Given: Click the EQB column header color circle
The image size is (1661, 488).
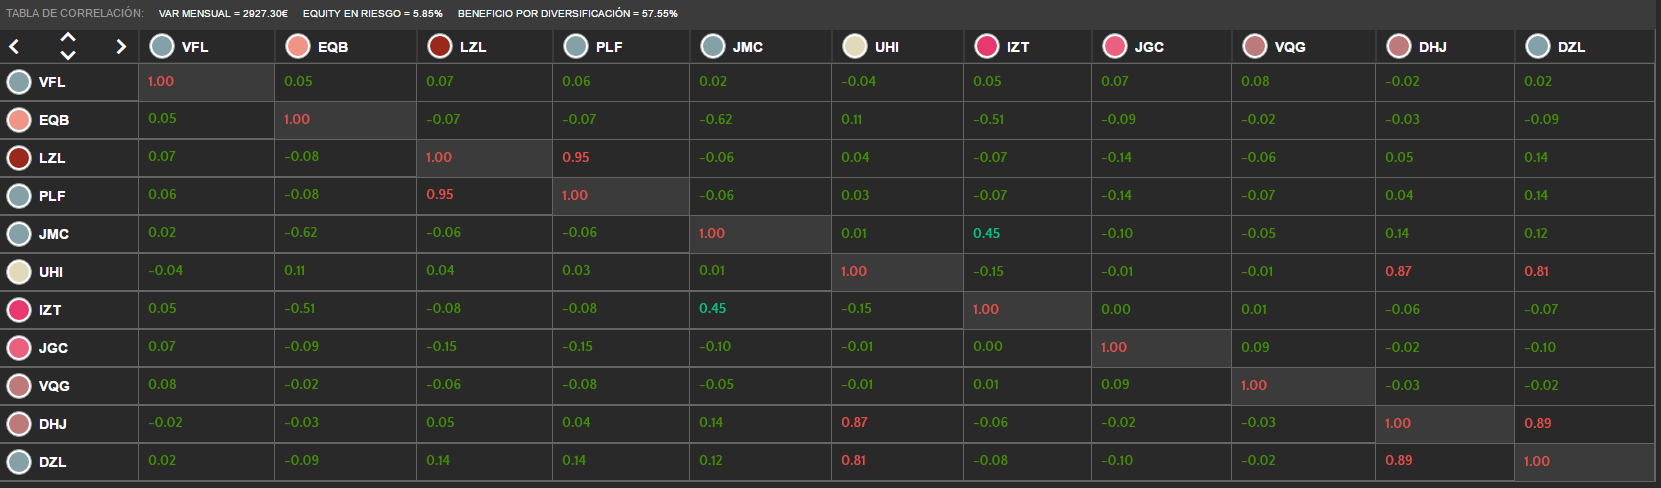Looking at the screenshot, I should [x=297, y=46].
